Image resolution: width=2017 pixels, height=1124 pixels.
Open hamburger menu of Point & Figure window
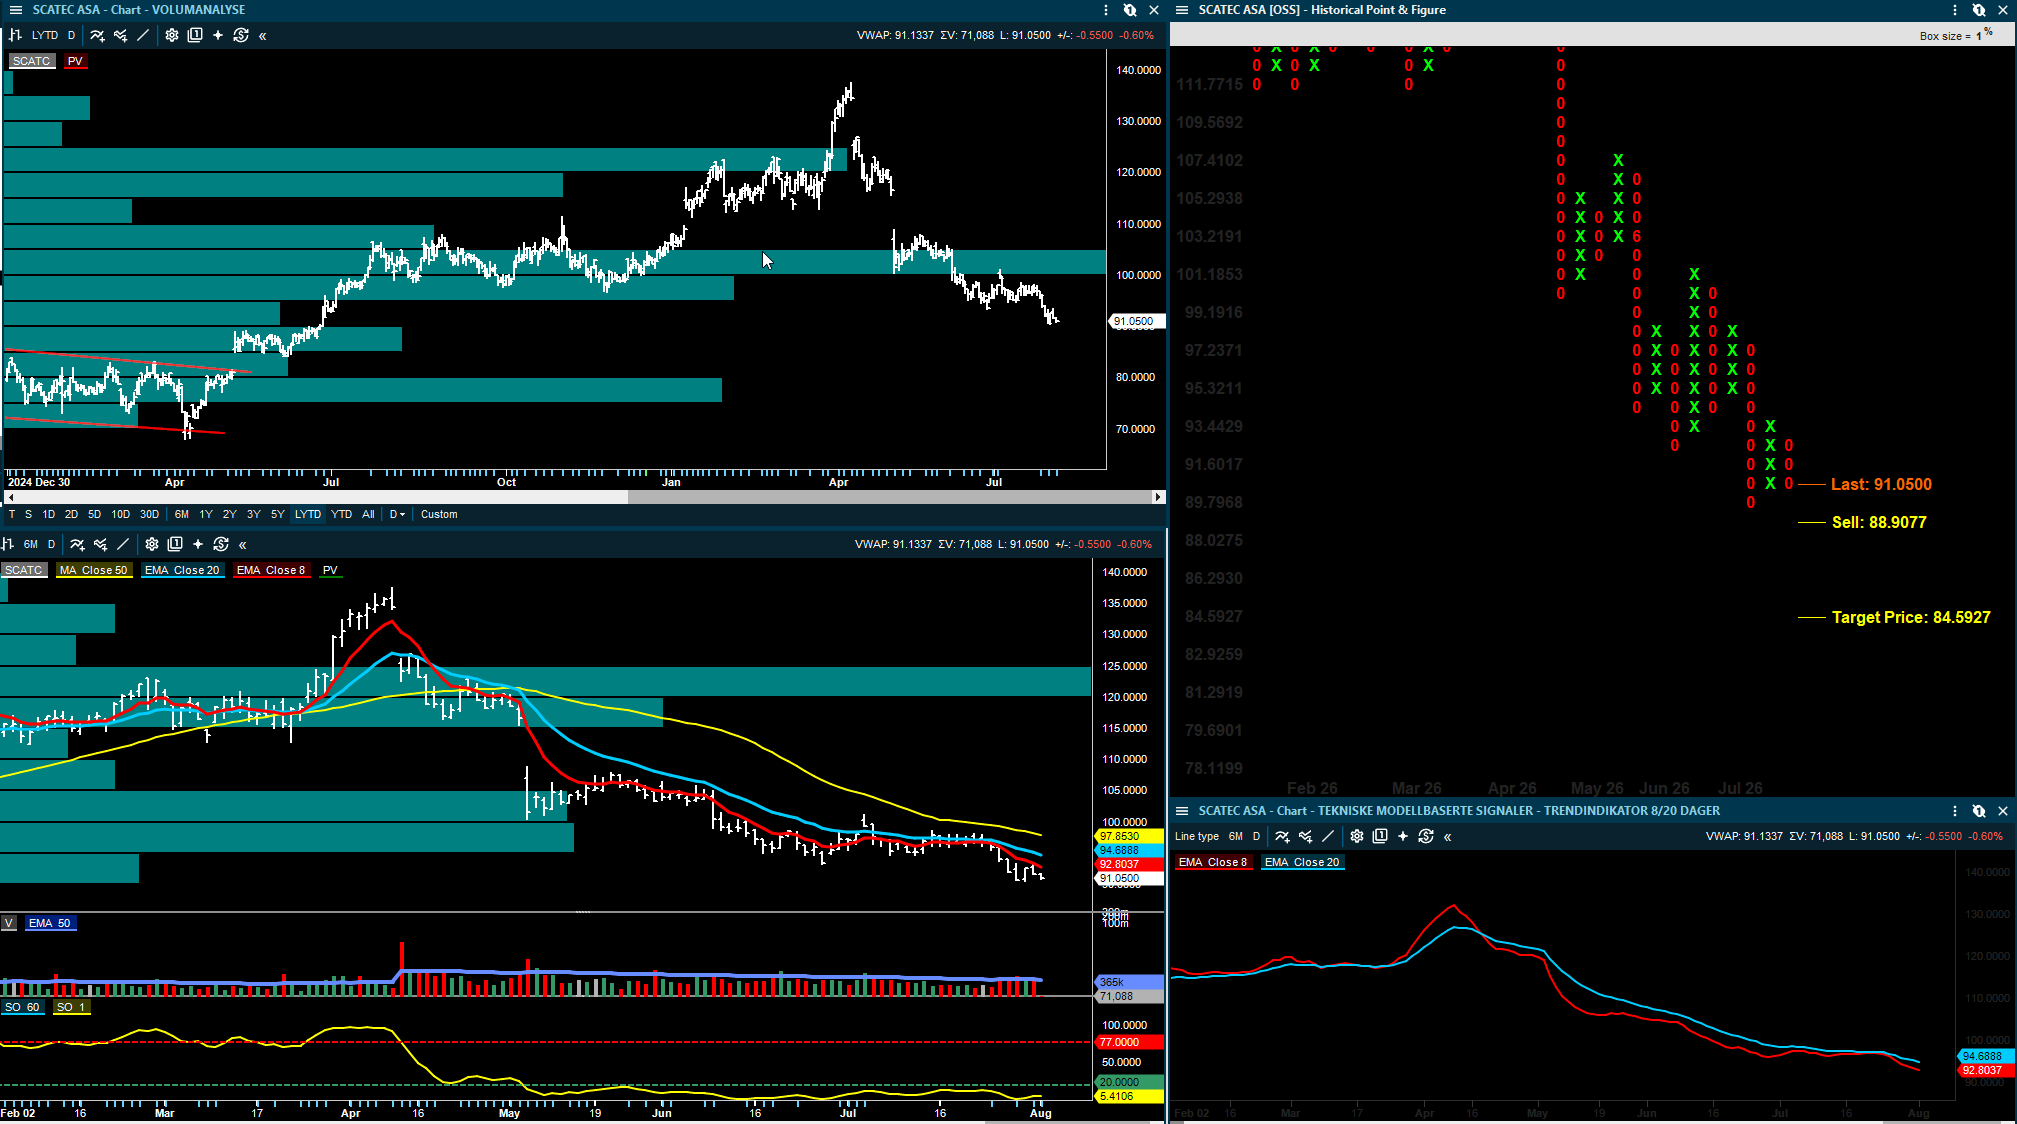tap(1182, 10)
